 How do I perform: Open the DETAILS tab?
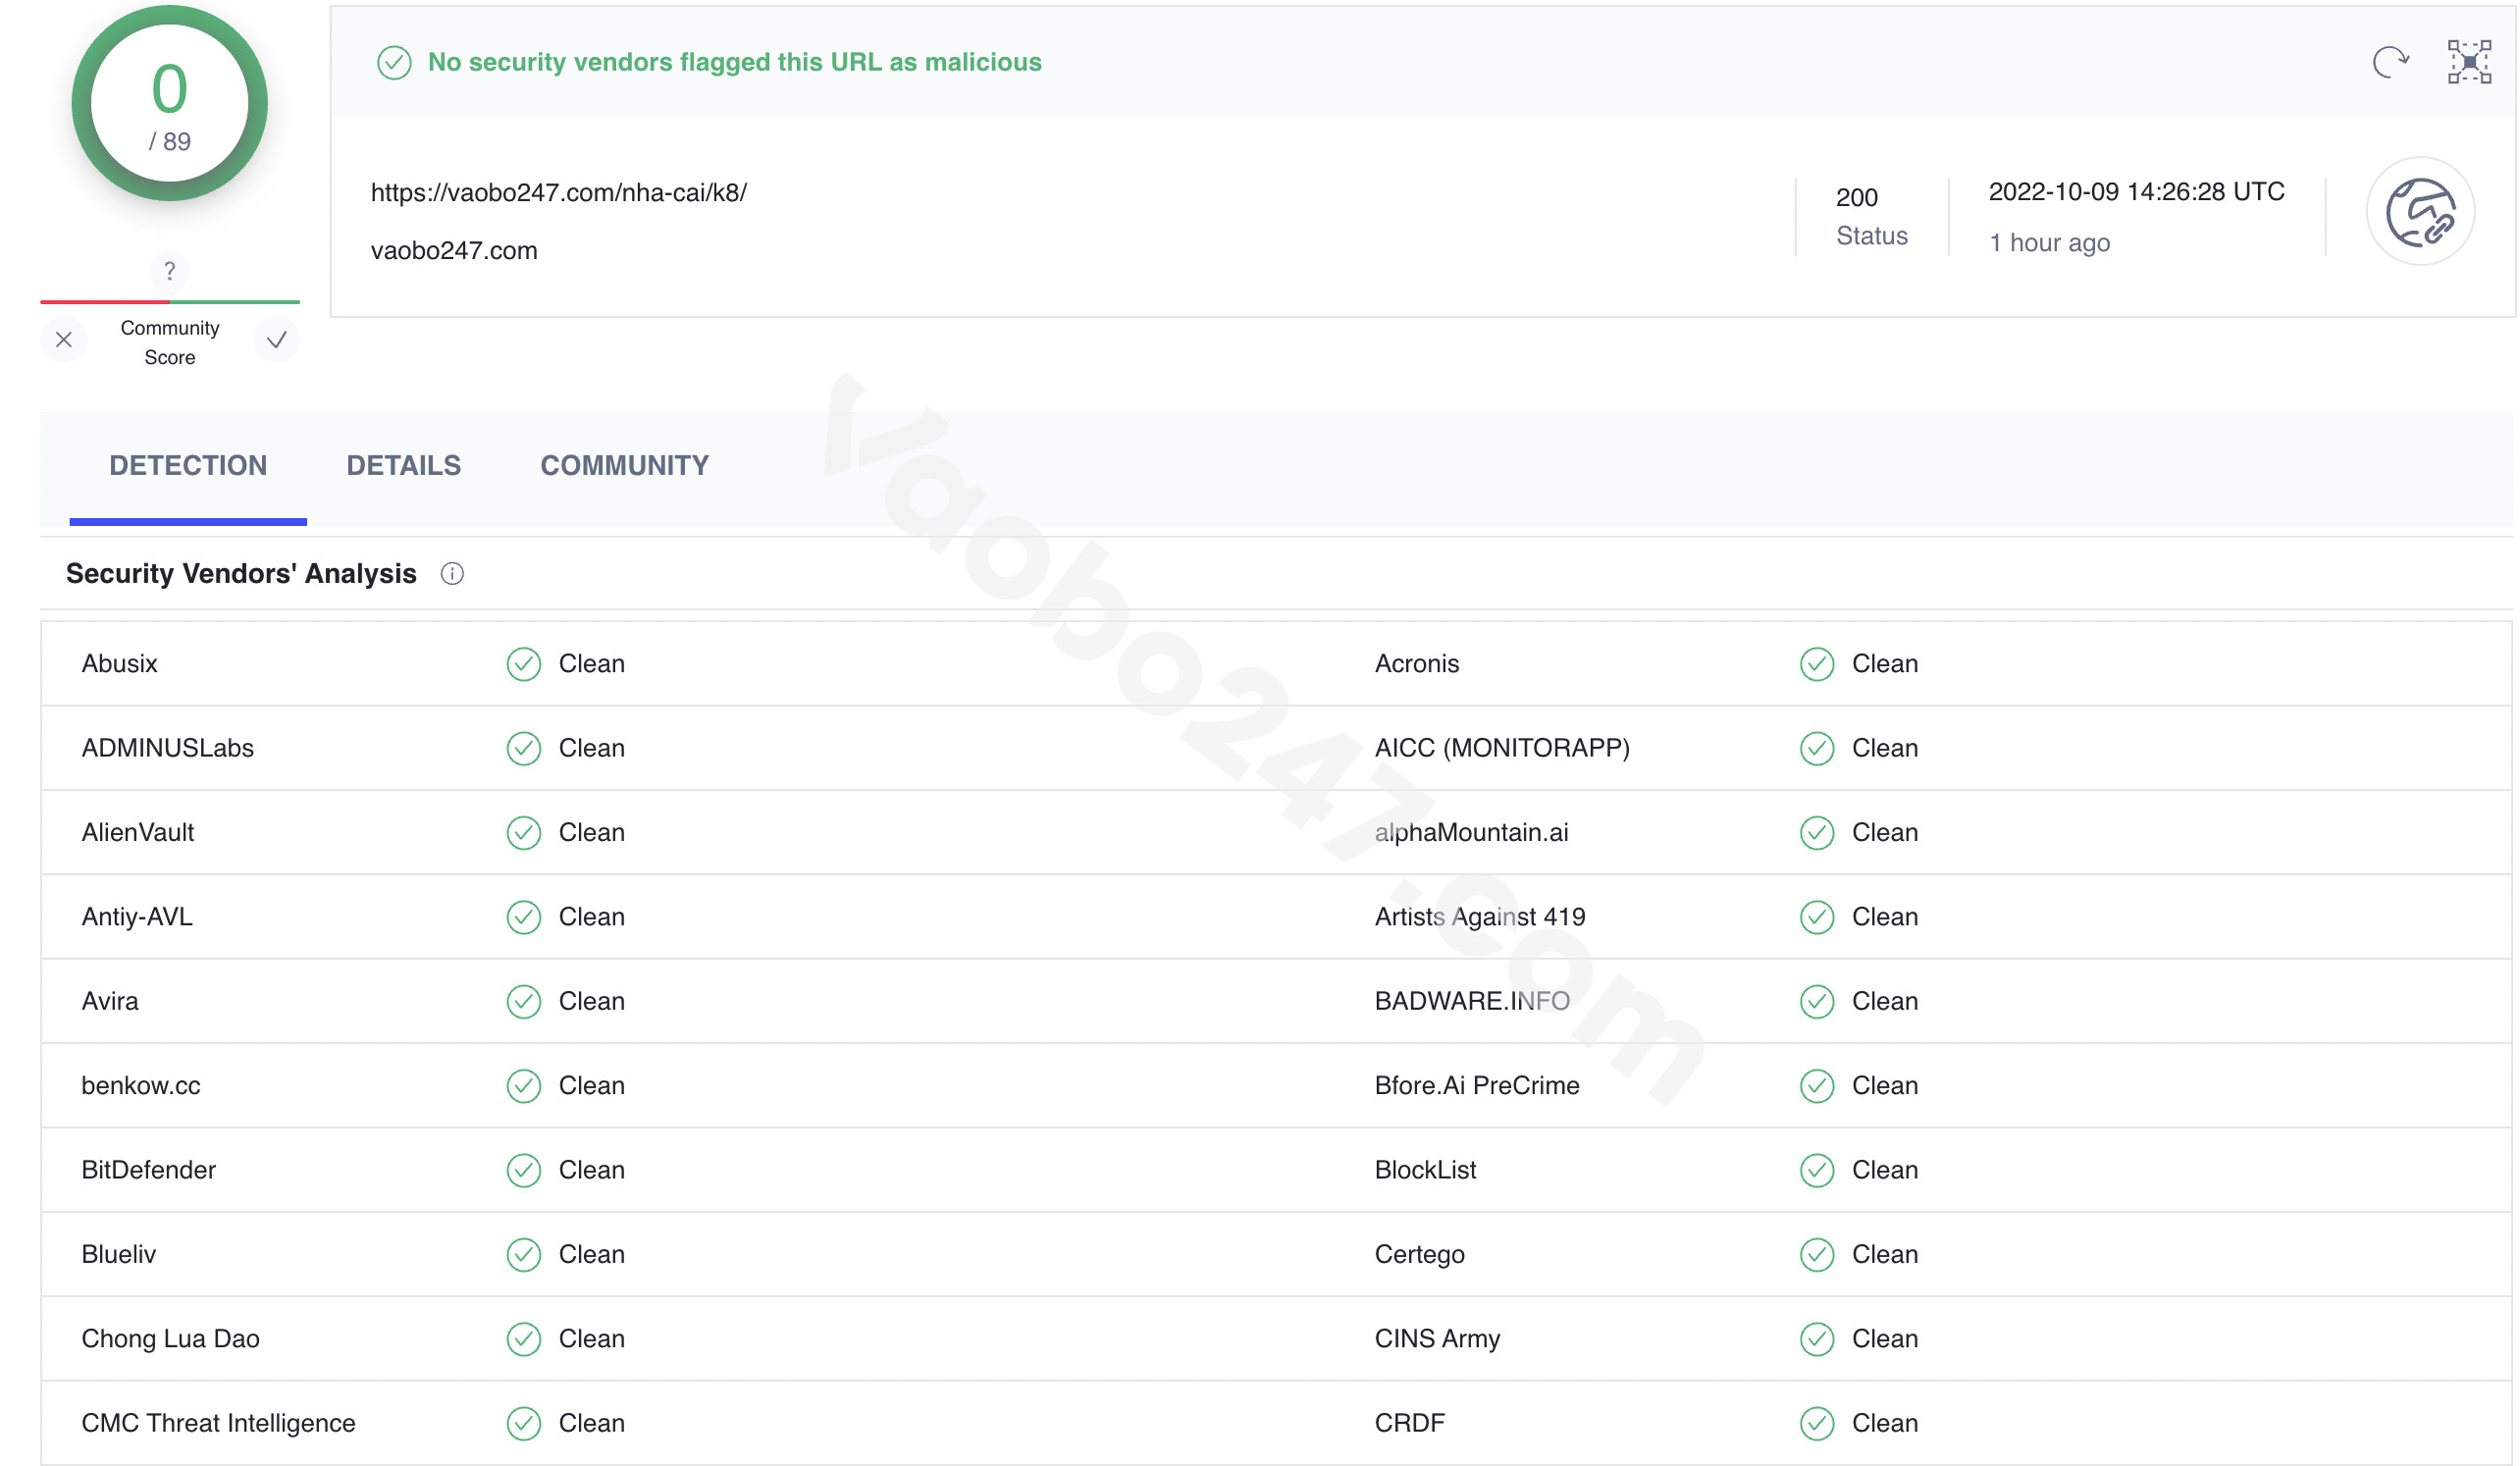404,466
